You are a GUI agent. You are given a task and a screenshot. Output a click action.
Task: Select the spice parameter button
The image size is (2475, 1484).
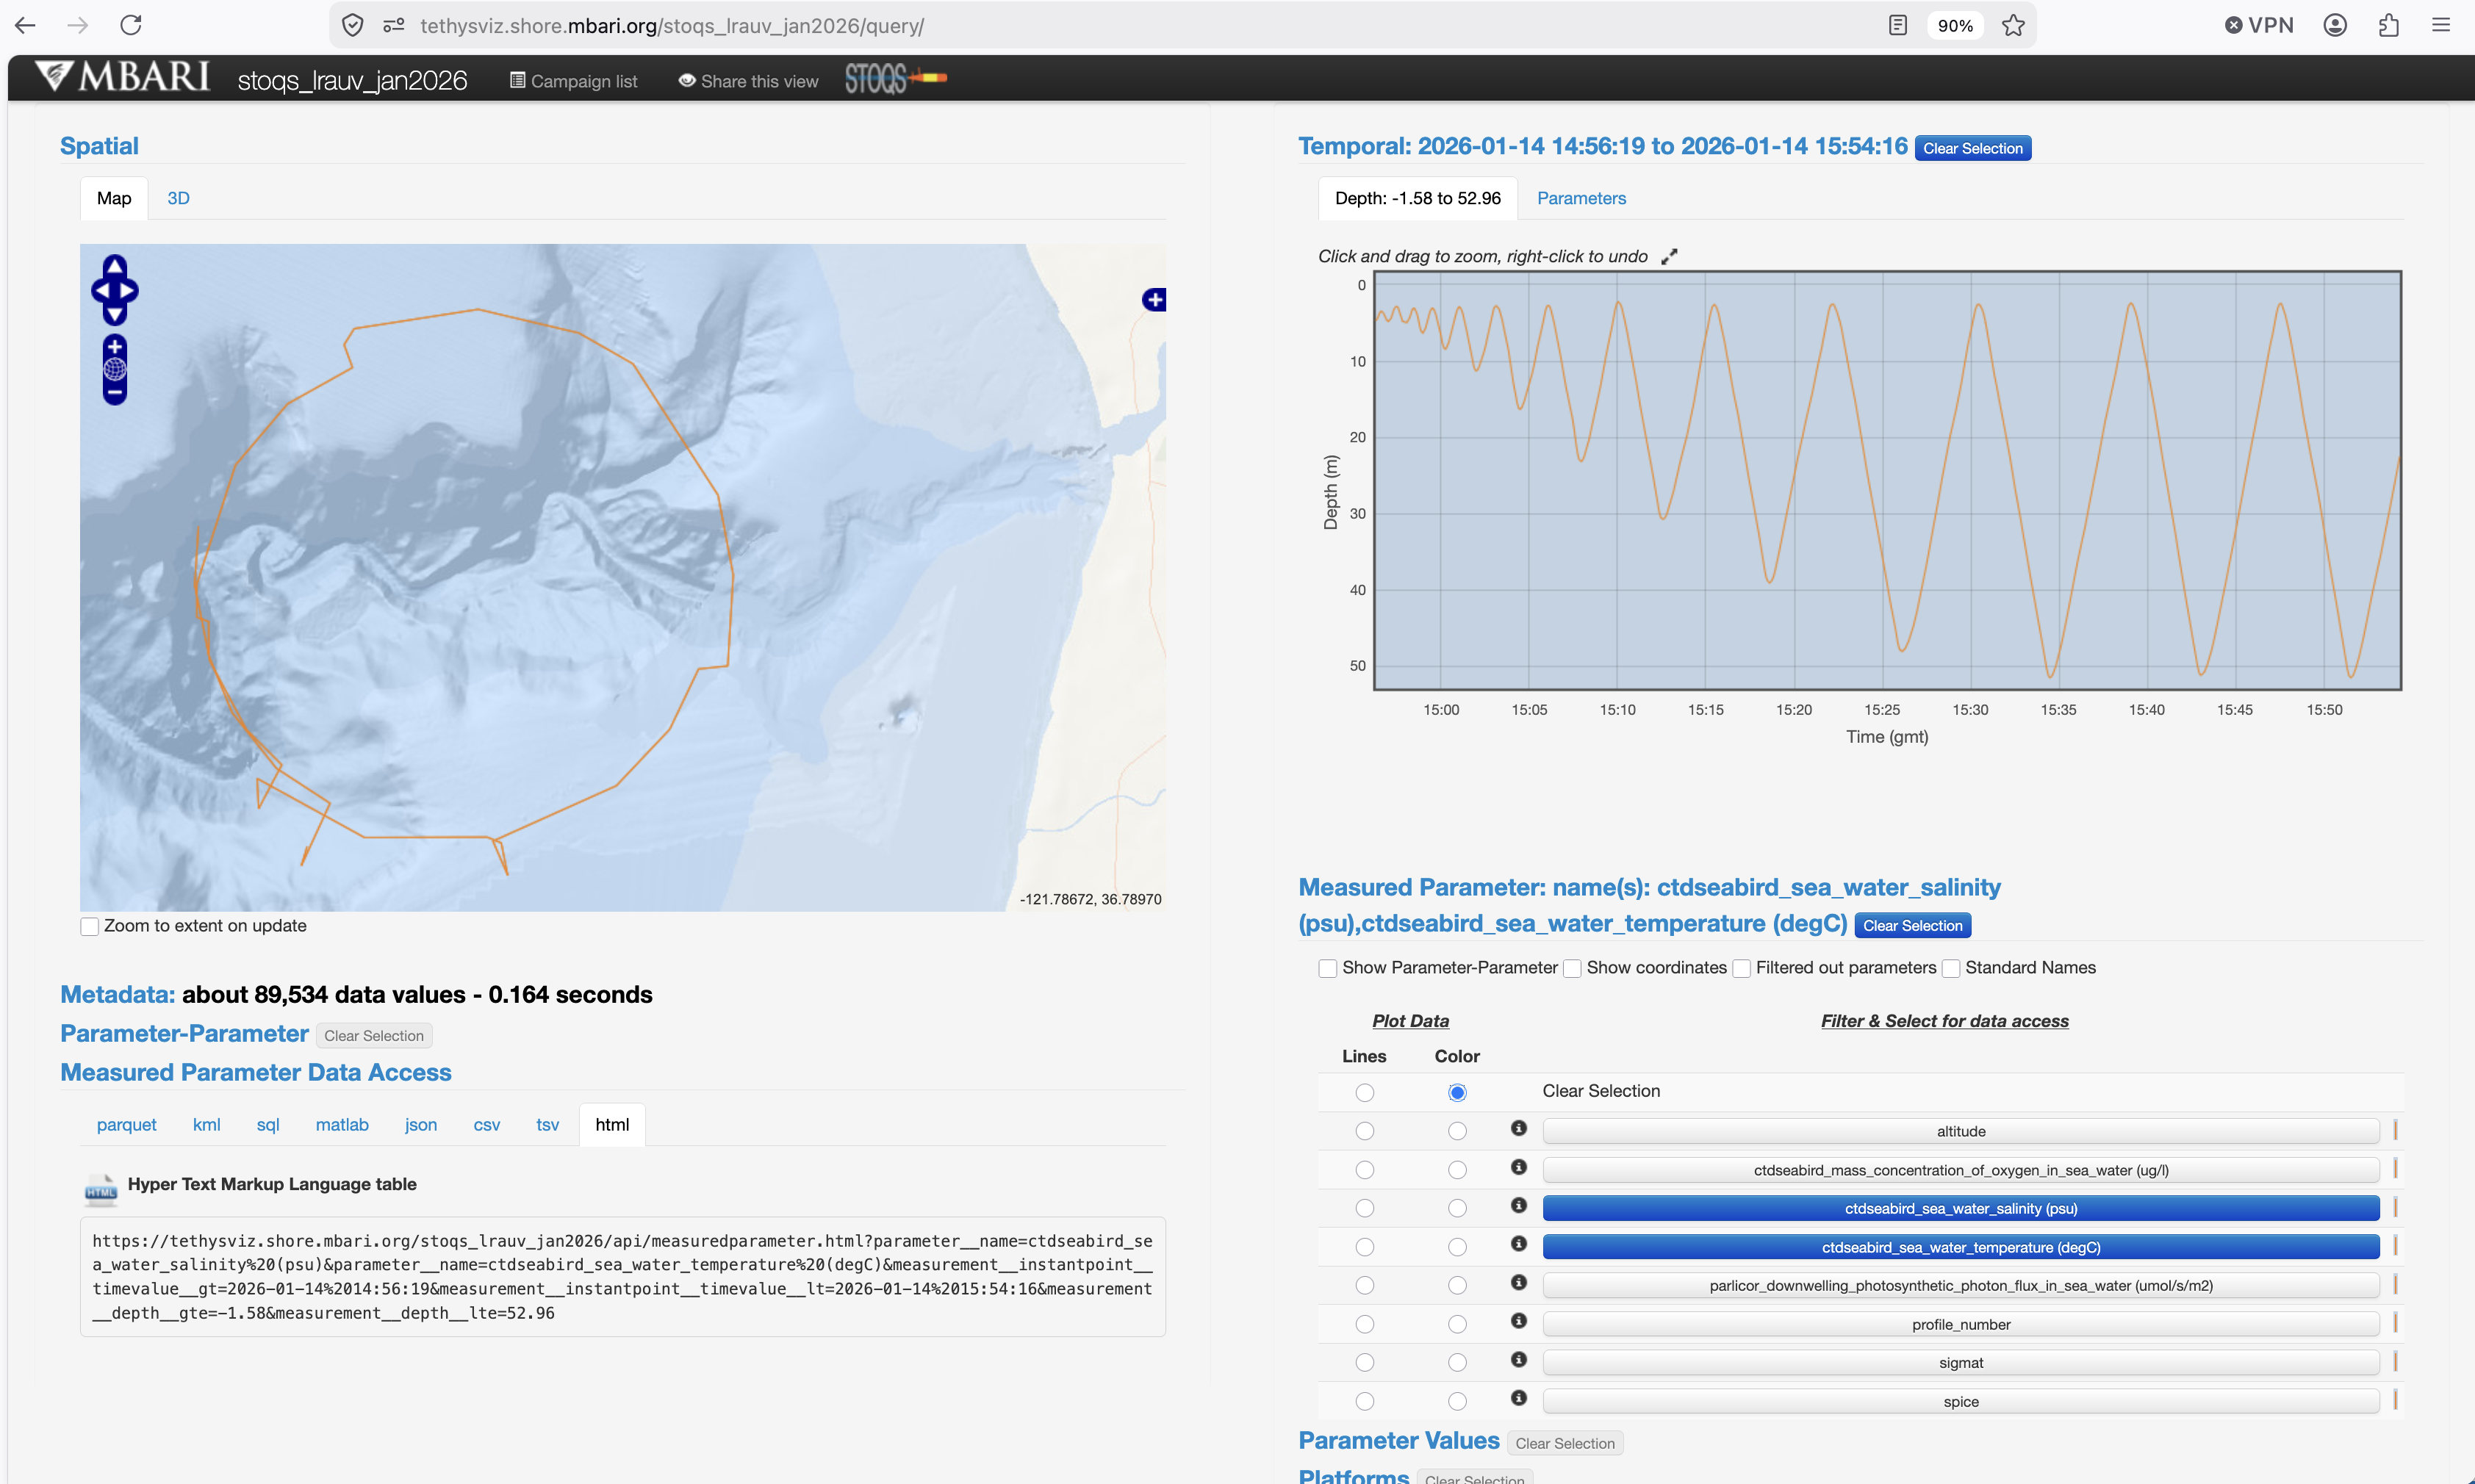point(1961,1402)
